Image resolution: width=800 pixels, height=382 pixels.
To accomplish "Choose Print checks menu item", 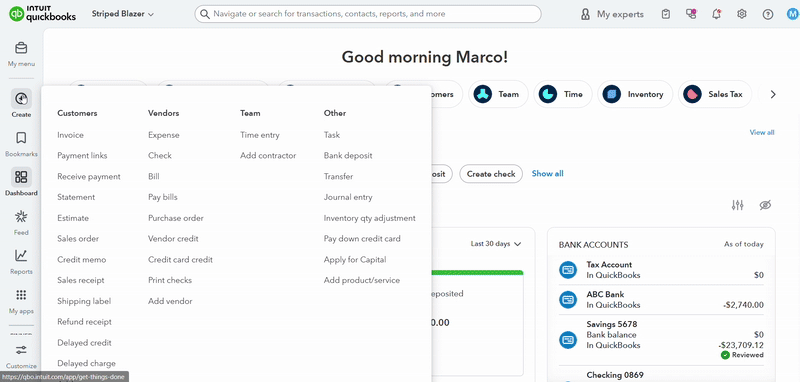I will coord(170,280).
